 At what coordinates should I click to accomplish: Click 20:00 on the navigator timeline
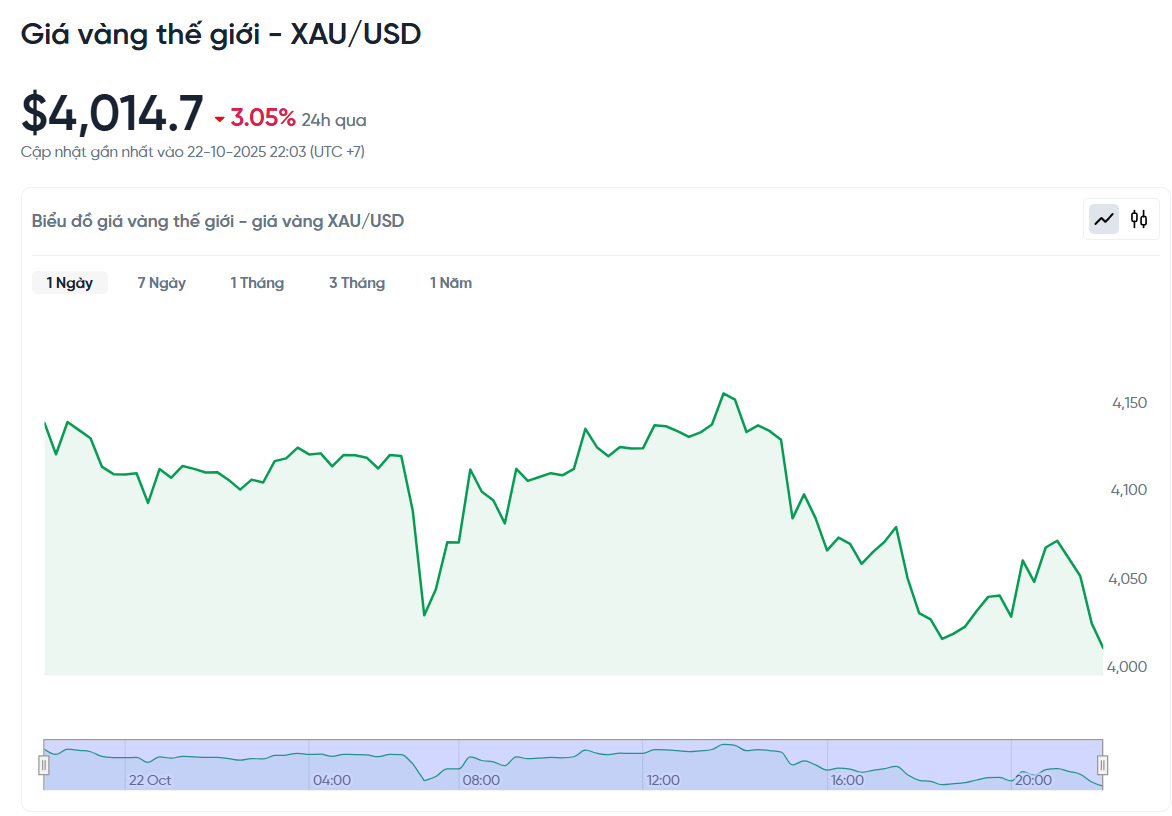click(1032, 780)
